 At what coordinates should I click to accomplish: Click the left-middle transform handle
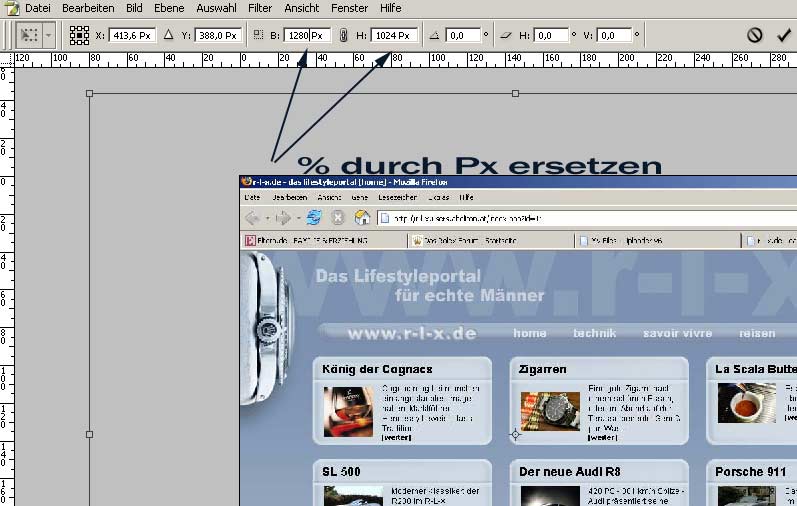tap(89, 434)
